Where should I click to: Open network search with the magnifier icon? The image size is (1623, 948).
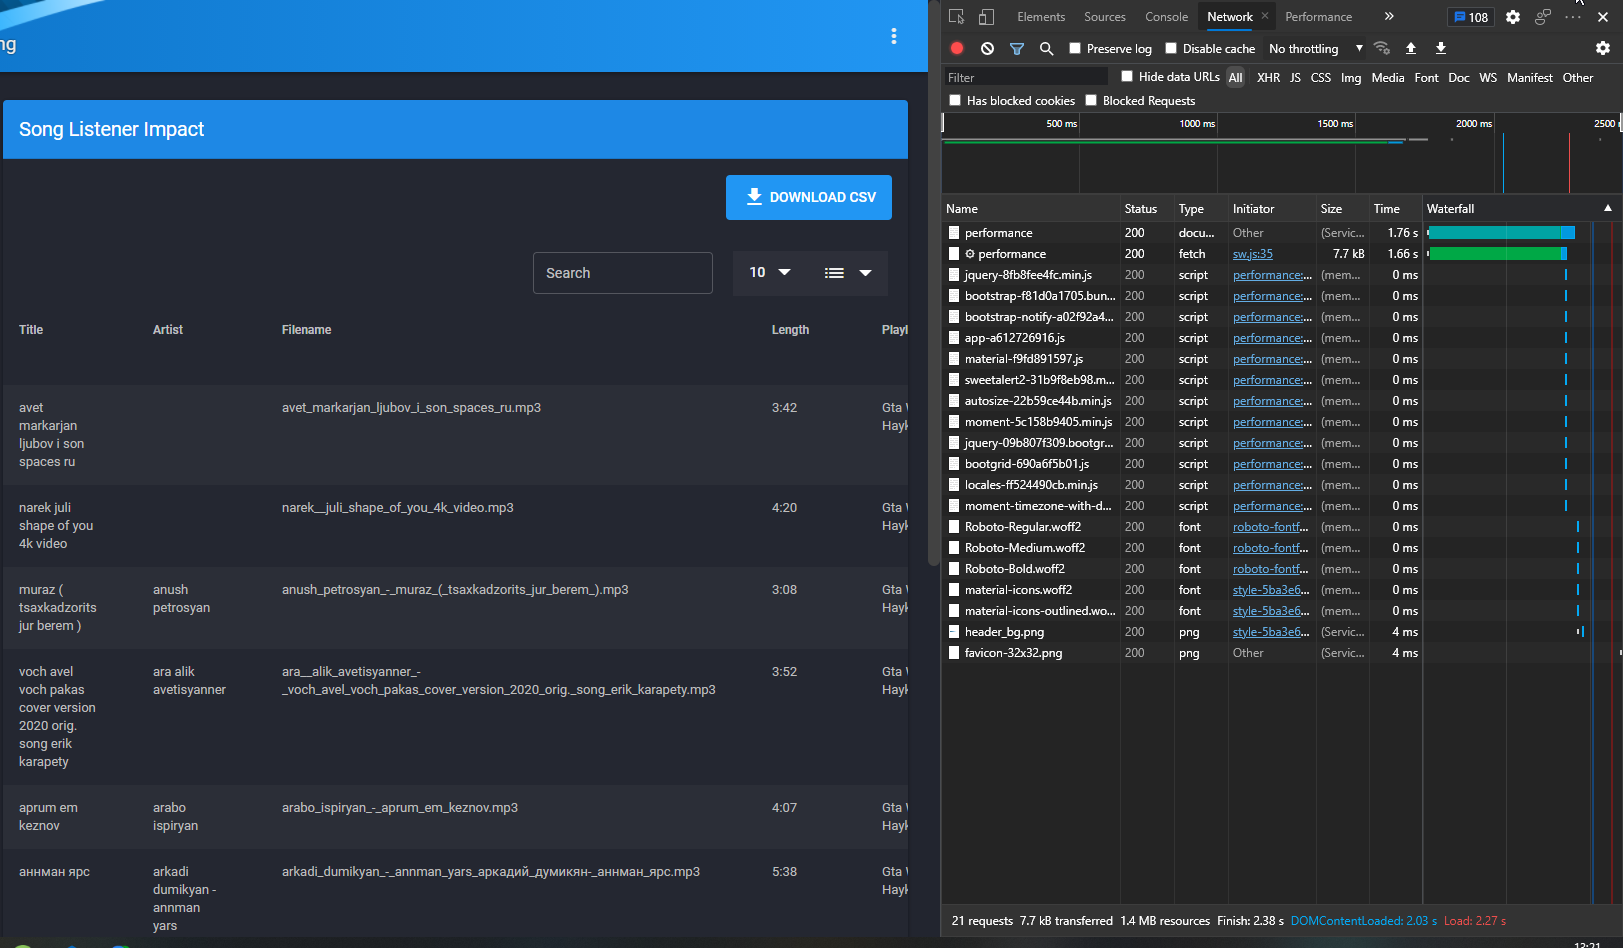pyautogui.click(x=1046, y=48)
